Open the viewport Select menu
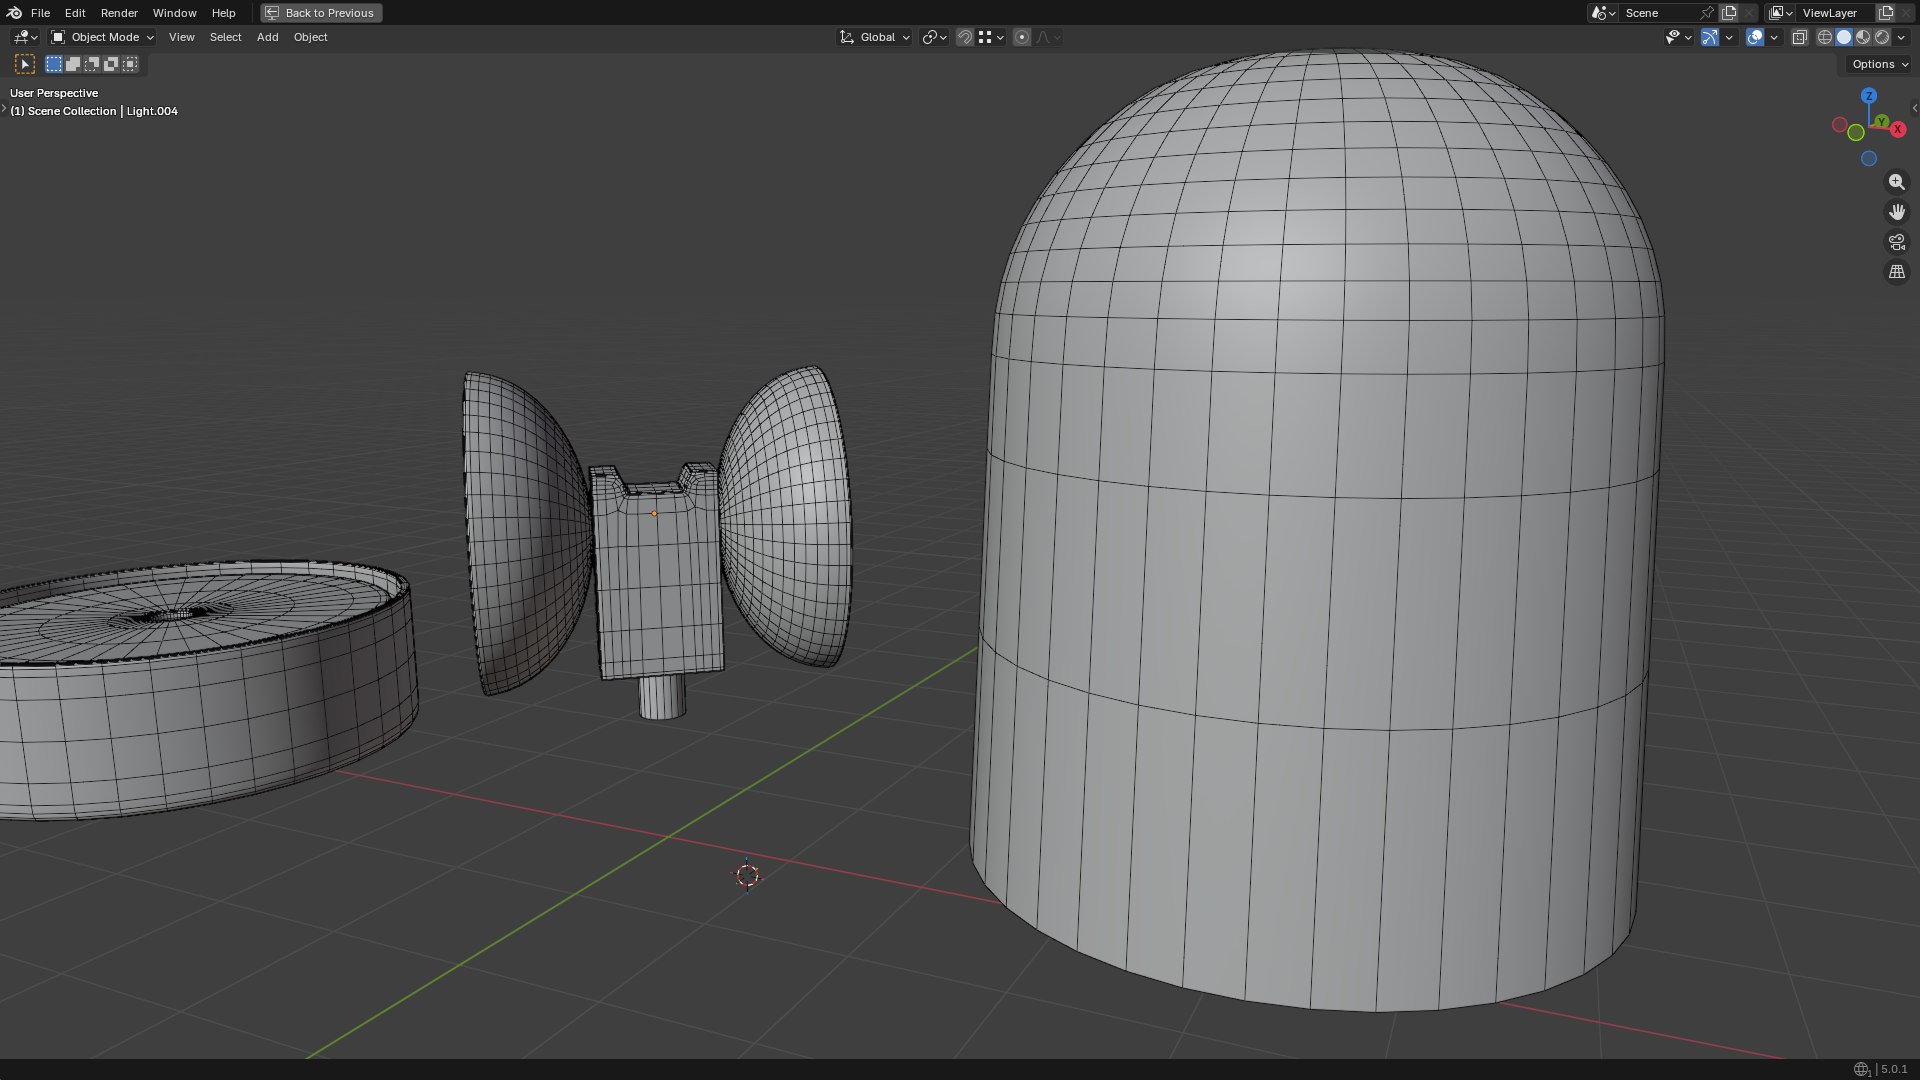 coord(225,37)
